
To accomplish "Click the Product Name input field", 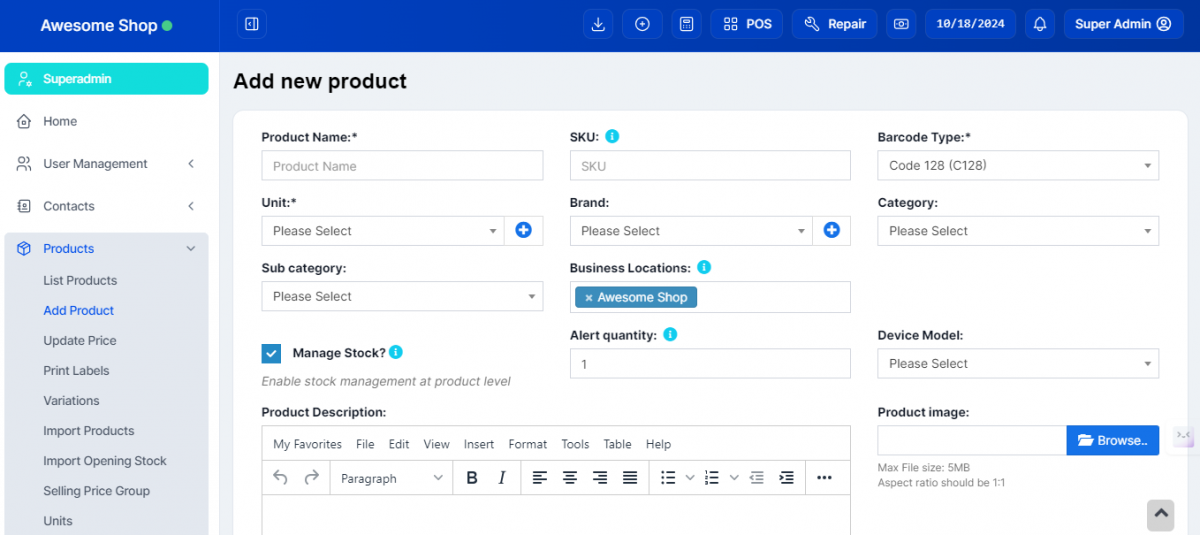I will click(402, 166).
